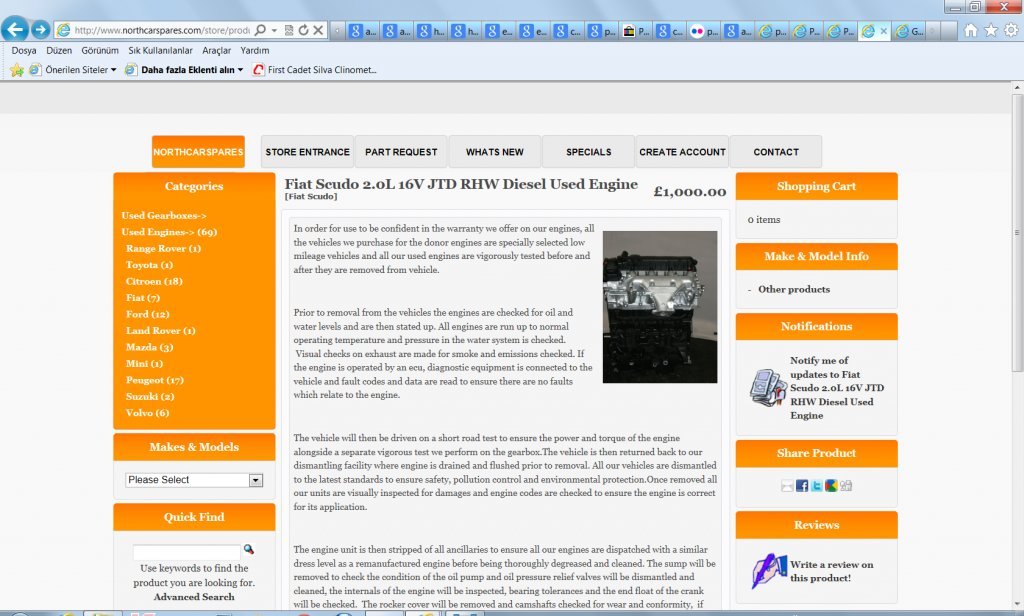Viewport: 1024px width, 616px height.
Task: Click the Quick Find keyword input field
Action: 187,551
